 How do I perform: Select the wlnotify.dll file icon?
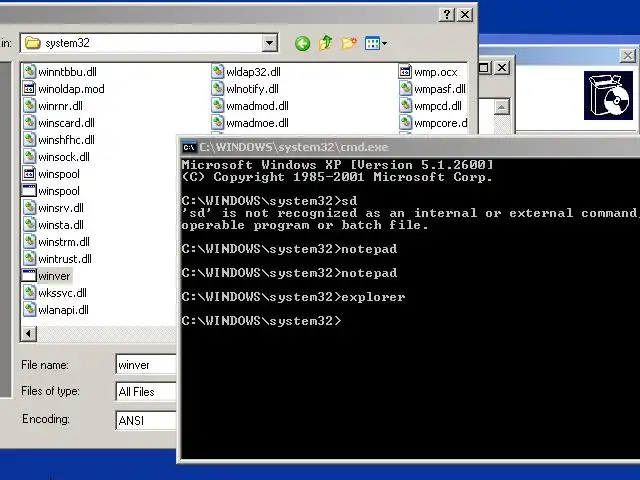[x=218, y=89]
